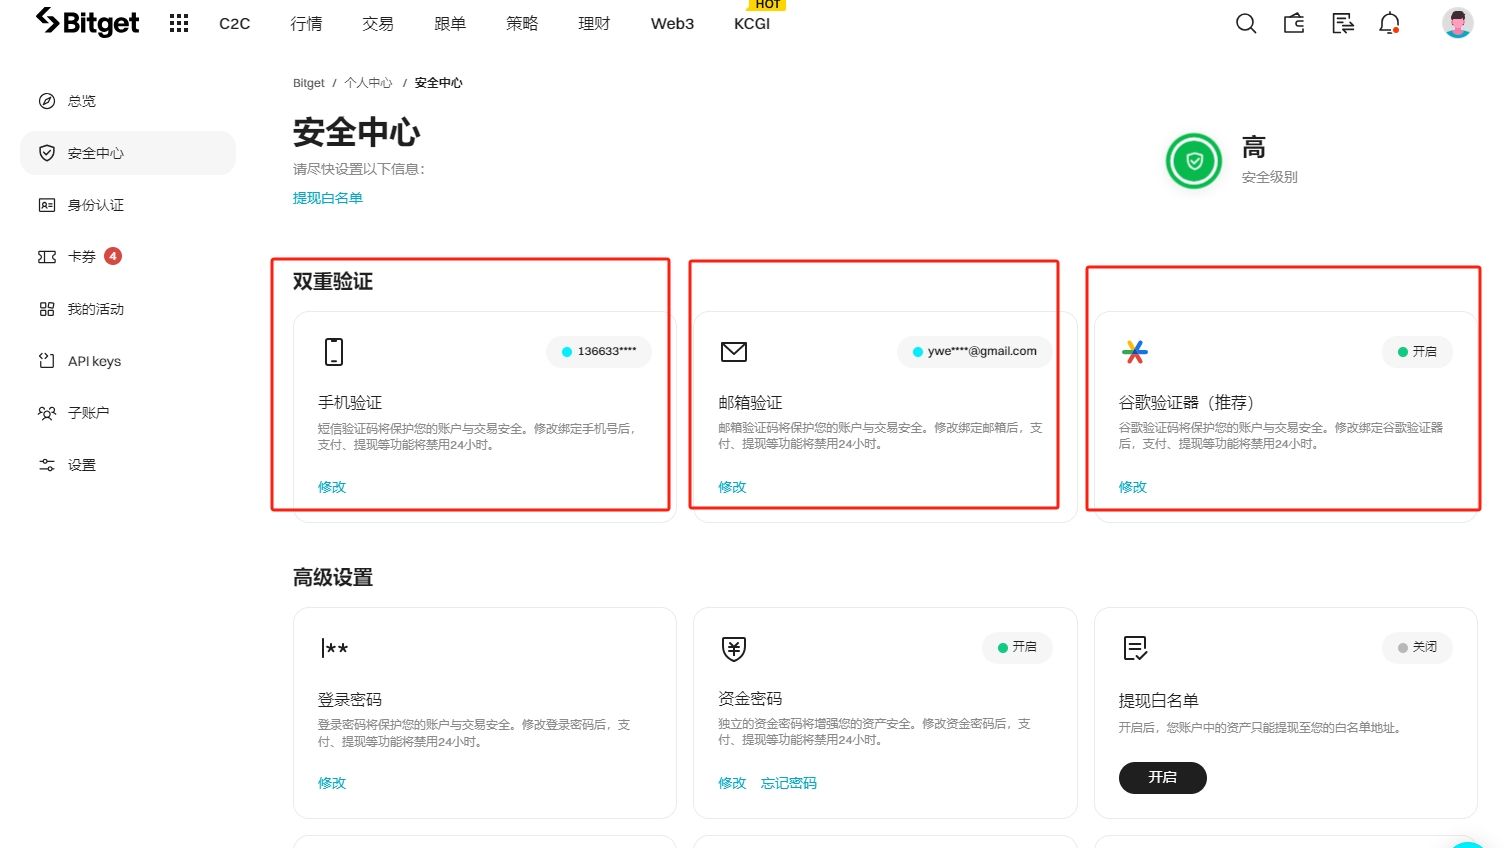Image resolution: width=1504 pixels, height=848 pixels.
Task: Open 子账户 from the sidebar
Action: (85, 412)
